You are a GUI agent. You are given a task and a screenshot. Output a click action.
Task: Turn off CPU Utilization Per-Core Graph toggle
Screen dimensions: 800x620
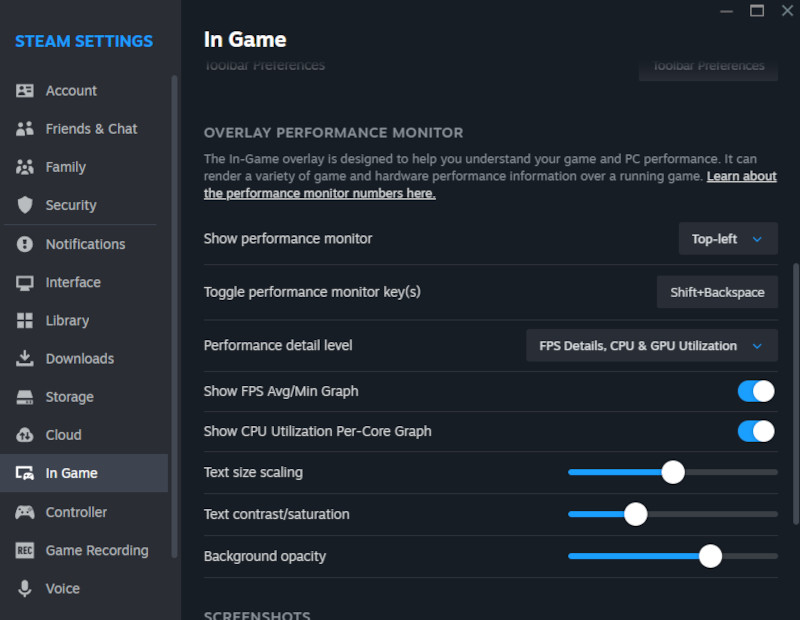click(756, 431)
